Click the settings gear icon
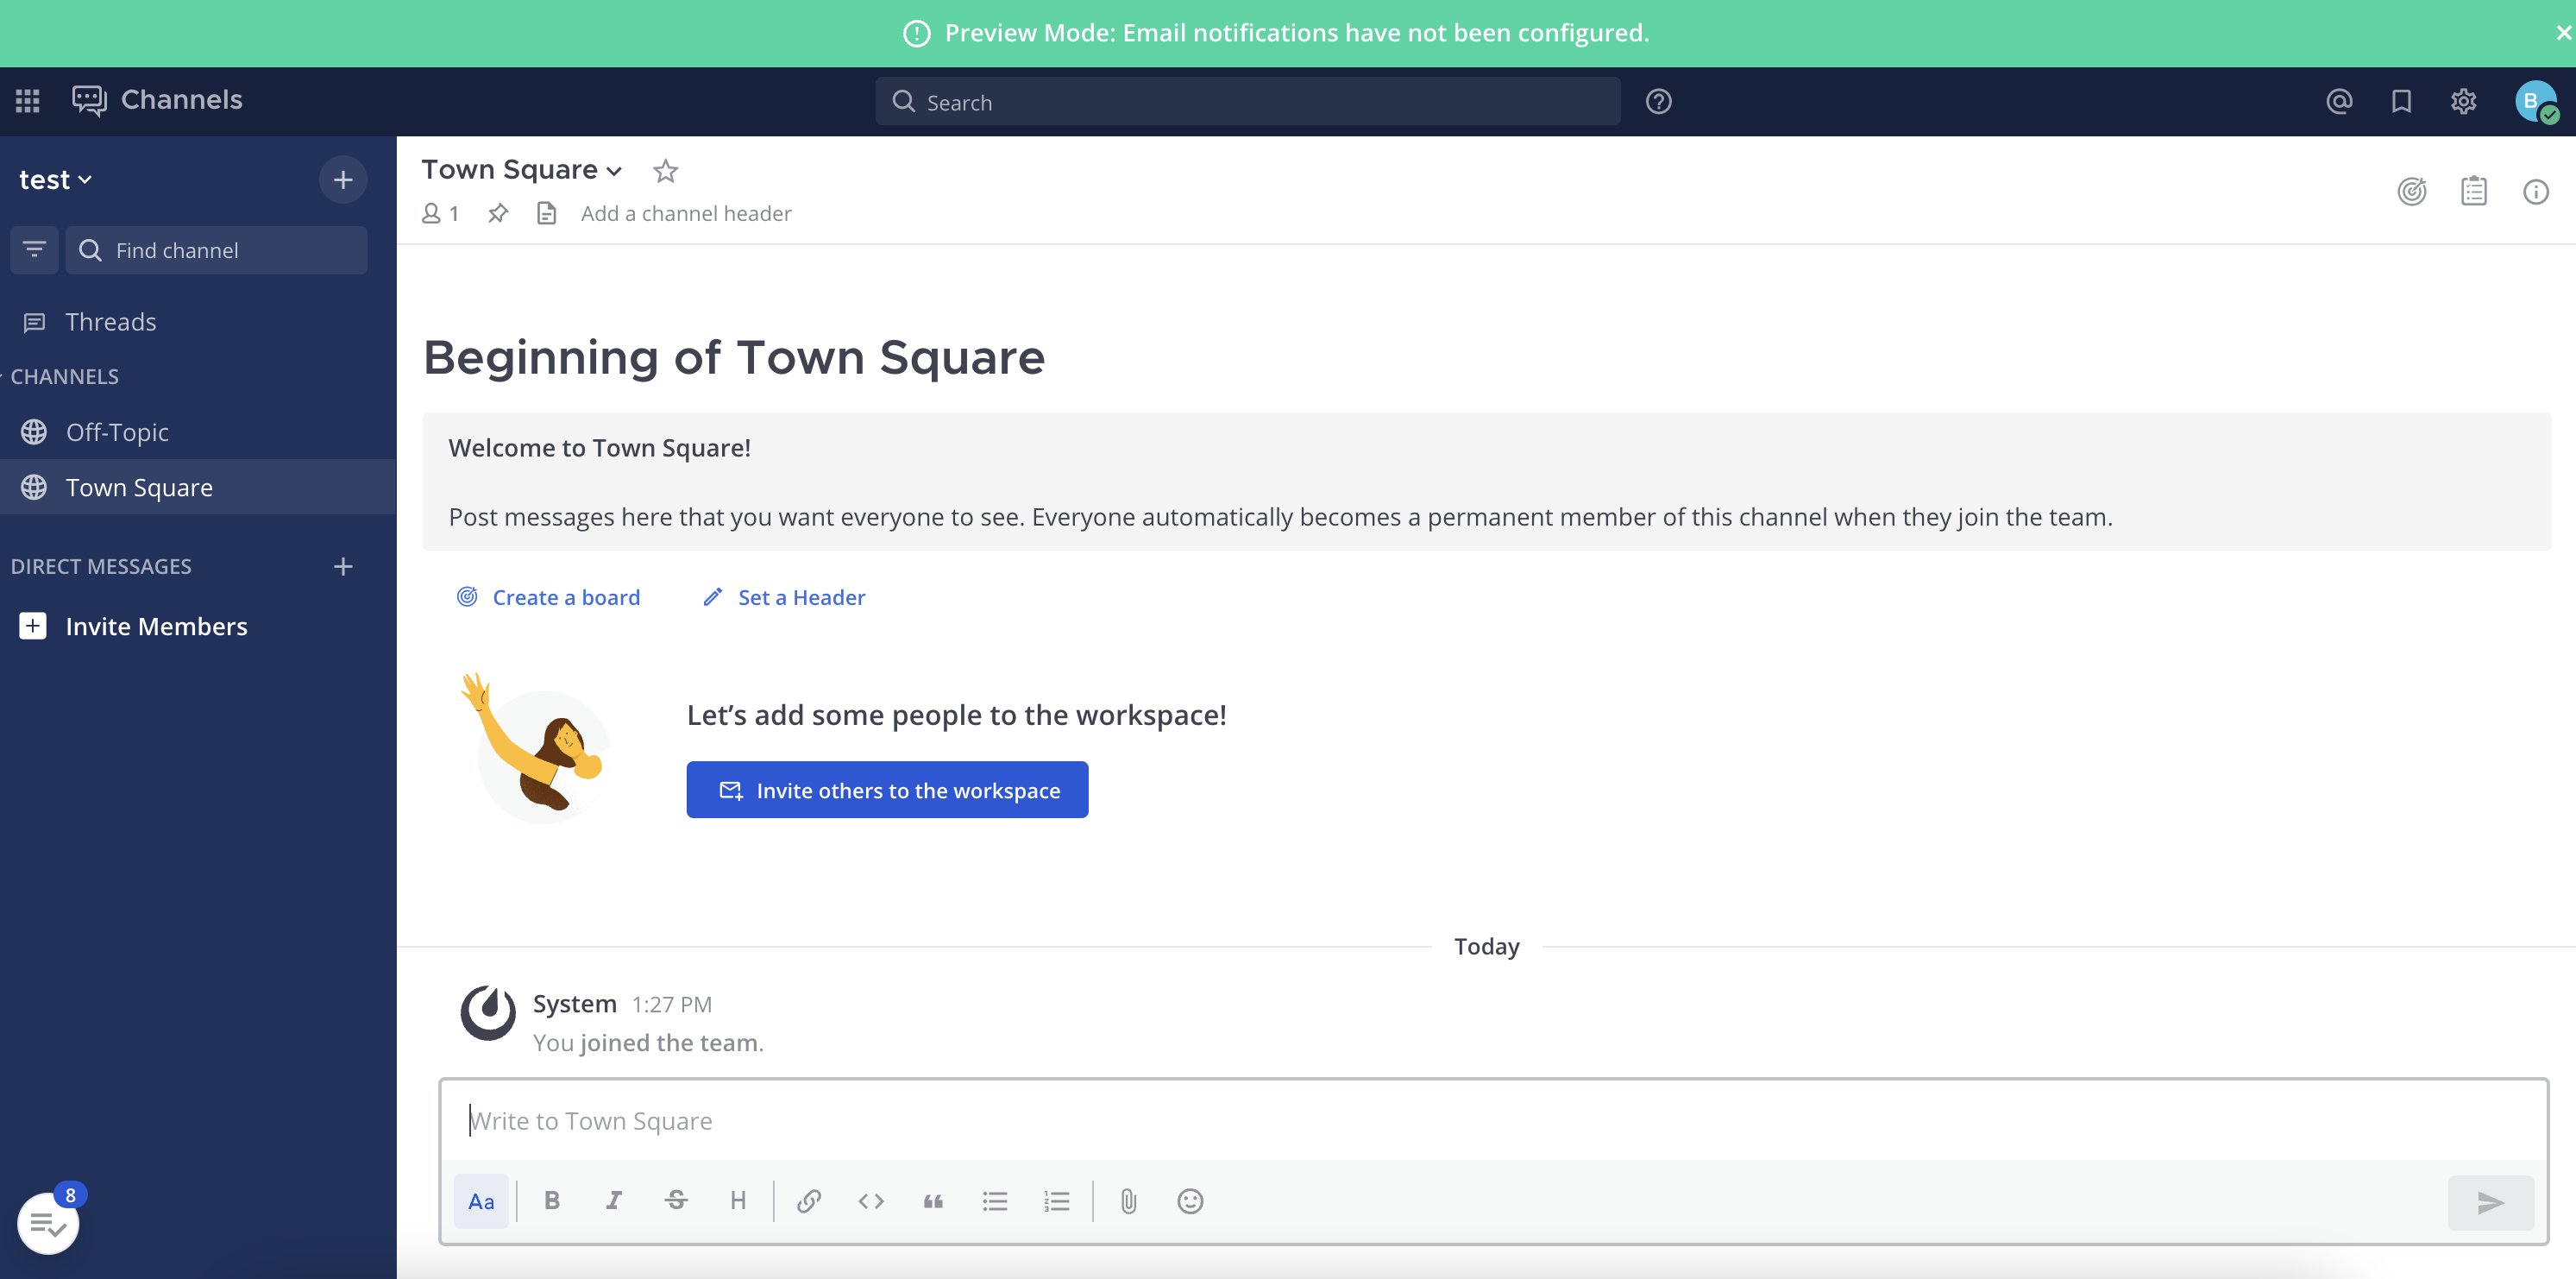 tap(2465, 102)
